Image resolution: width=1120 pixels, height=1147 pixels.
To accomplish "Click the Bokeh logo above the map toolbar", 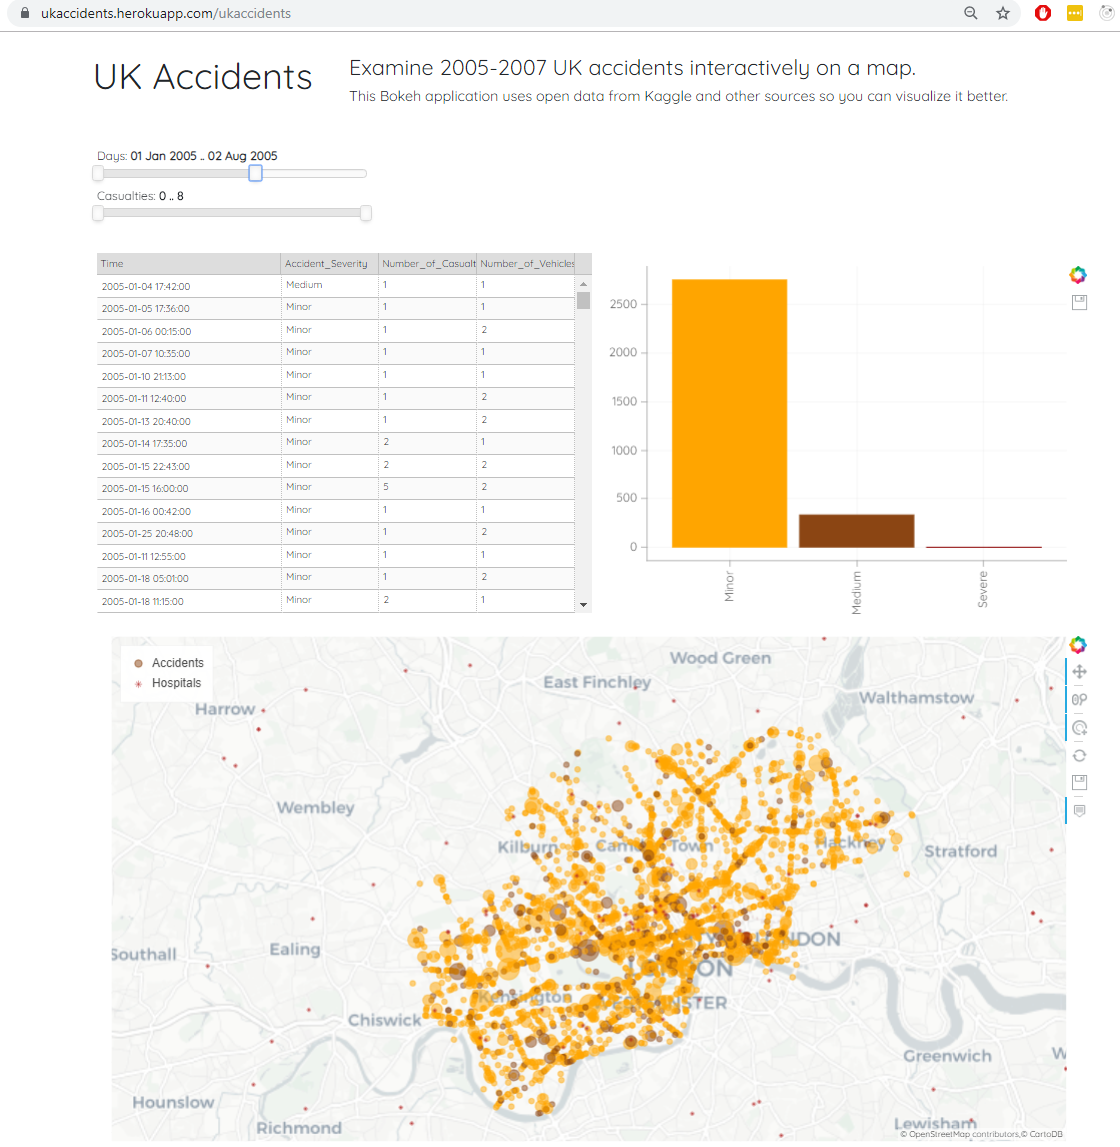I will [1078, 644].
